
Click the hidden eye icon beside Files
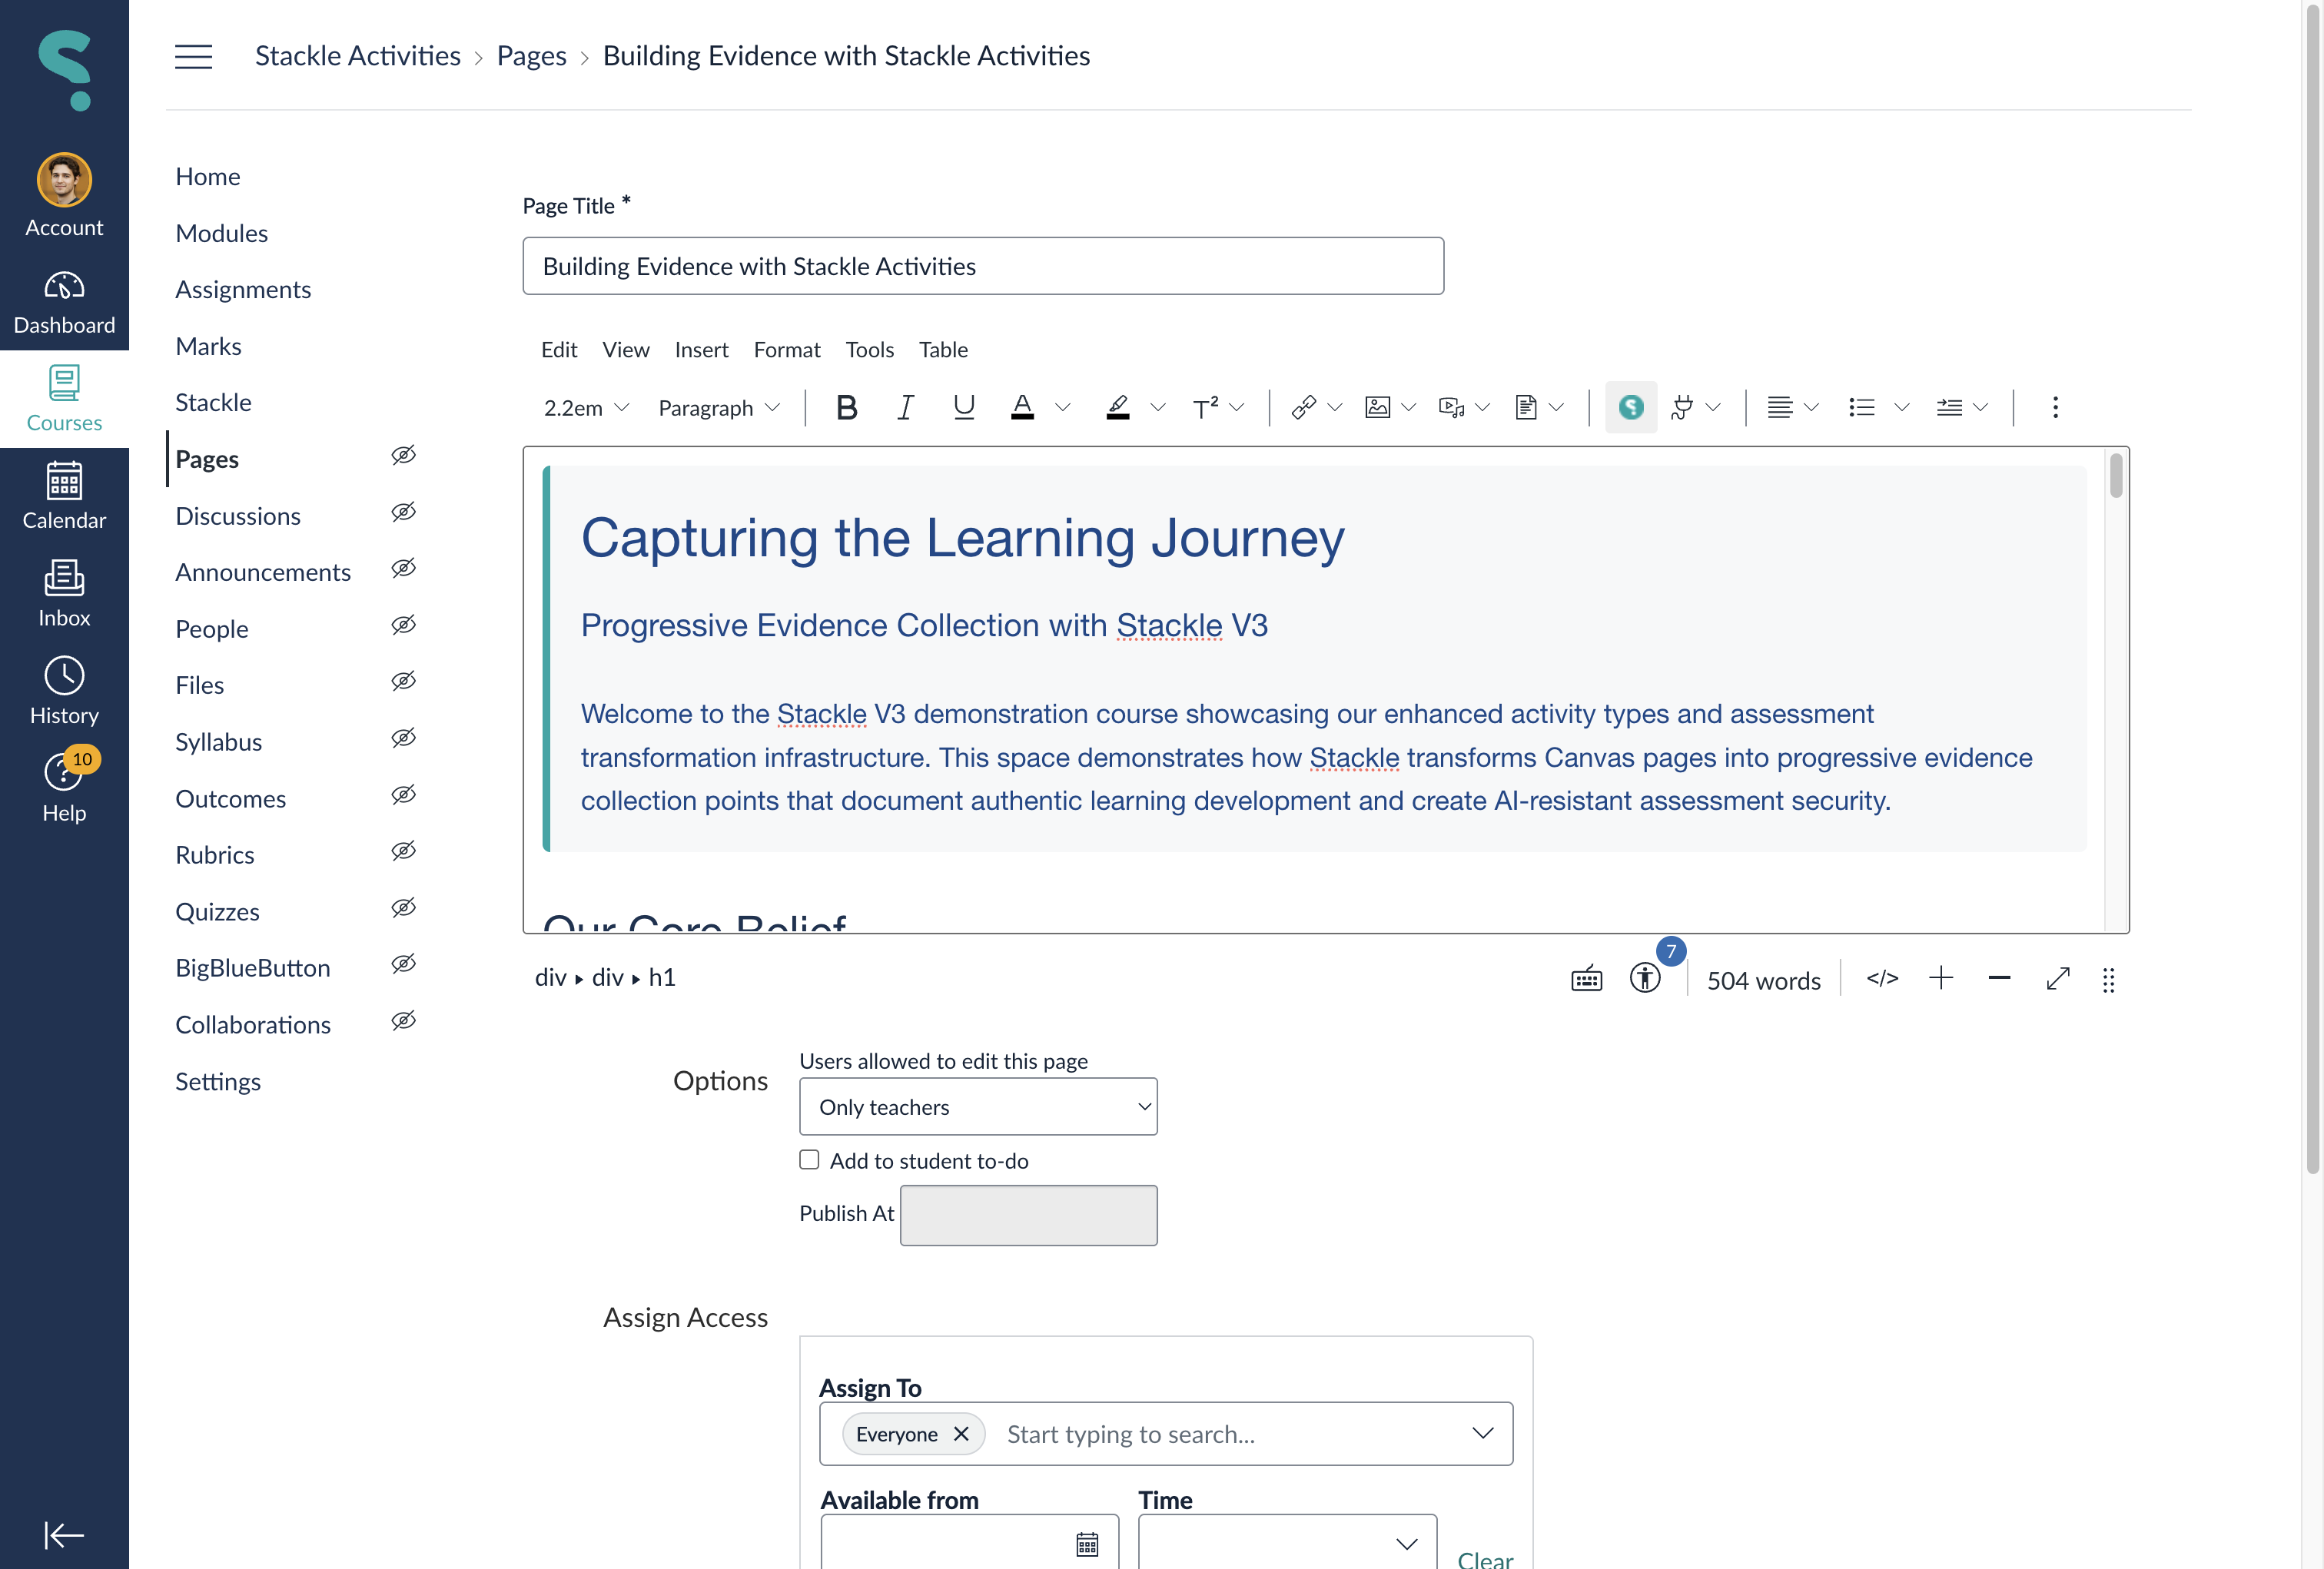(403, 682)
